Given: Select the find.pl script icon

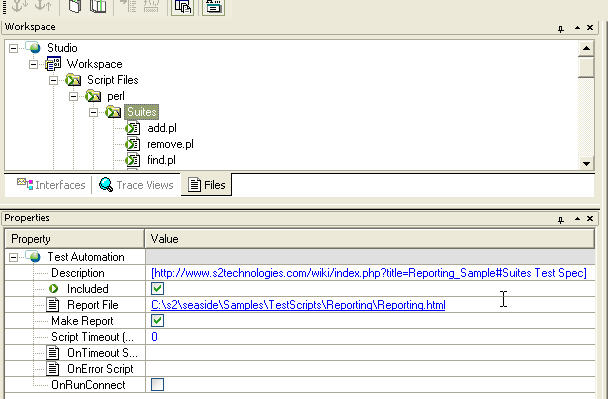Looking at the screenshot, I should coord(133,160).
